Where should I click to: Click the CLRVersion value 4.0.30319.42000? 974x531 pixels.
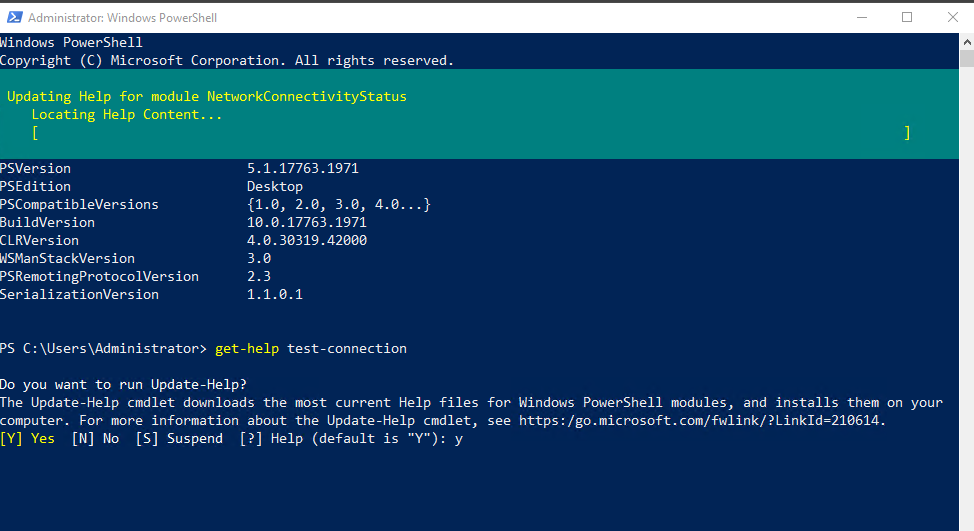pos(307,240)
